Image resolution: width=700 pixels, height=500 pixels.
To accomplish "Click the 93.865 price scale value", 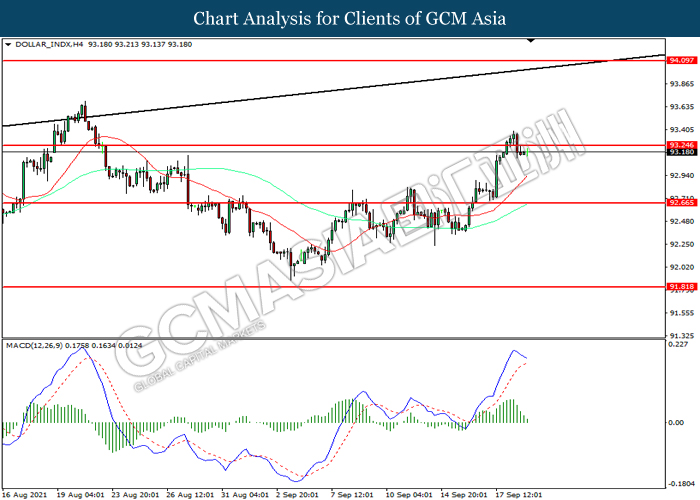I will point(682,84).
